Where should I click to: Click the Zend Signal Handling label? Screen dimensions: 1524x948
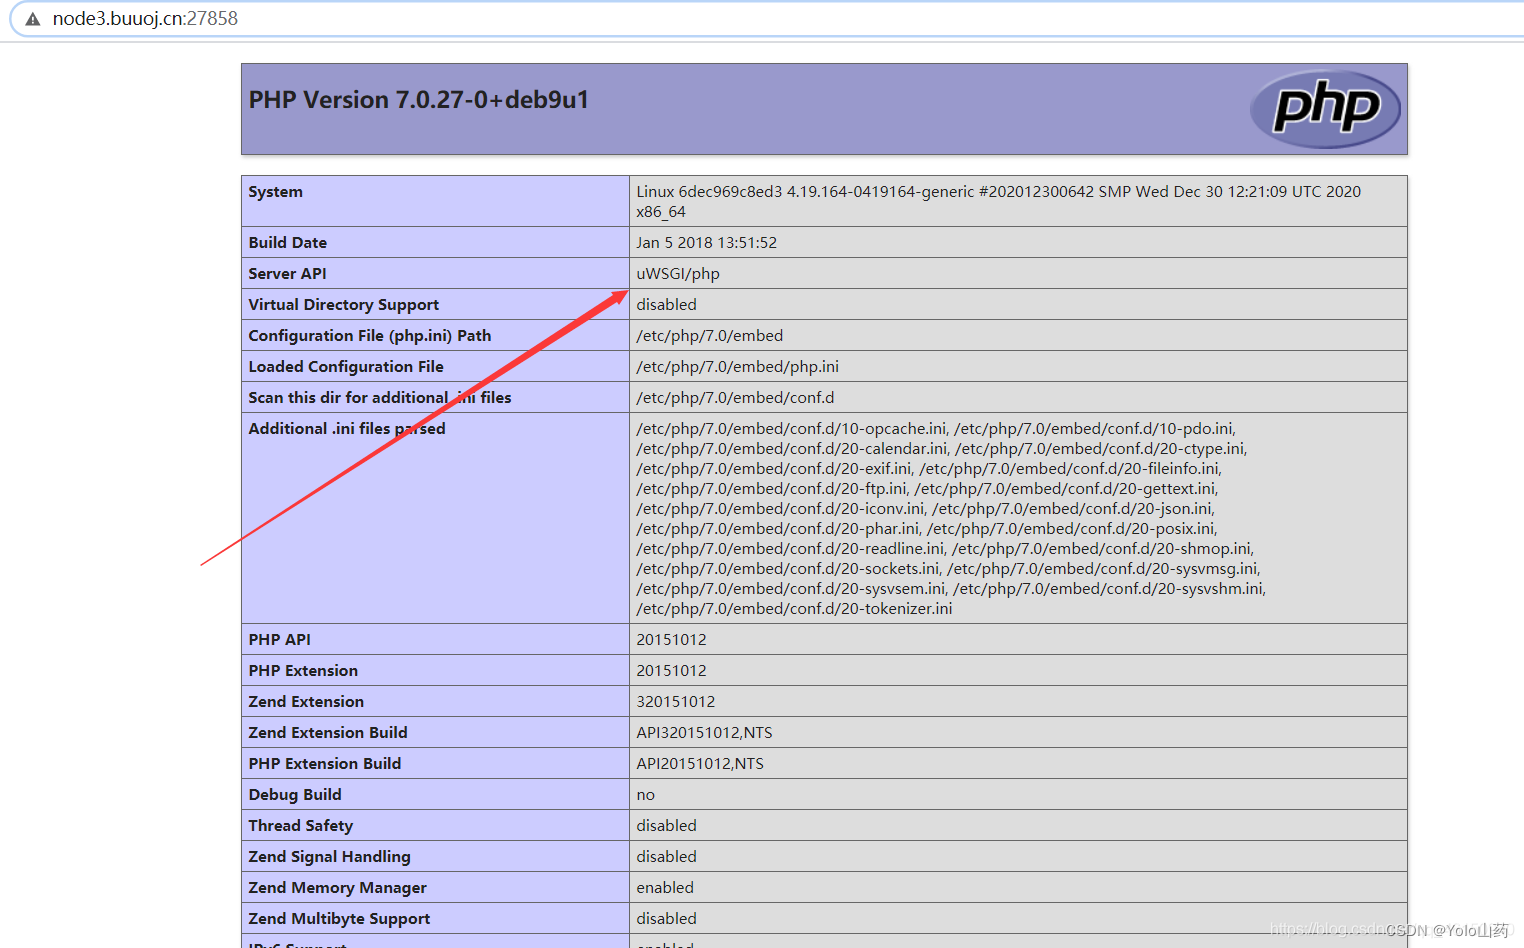(x=330, y=857)
